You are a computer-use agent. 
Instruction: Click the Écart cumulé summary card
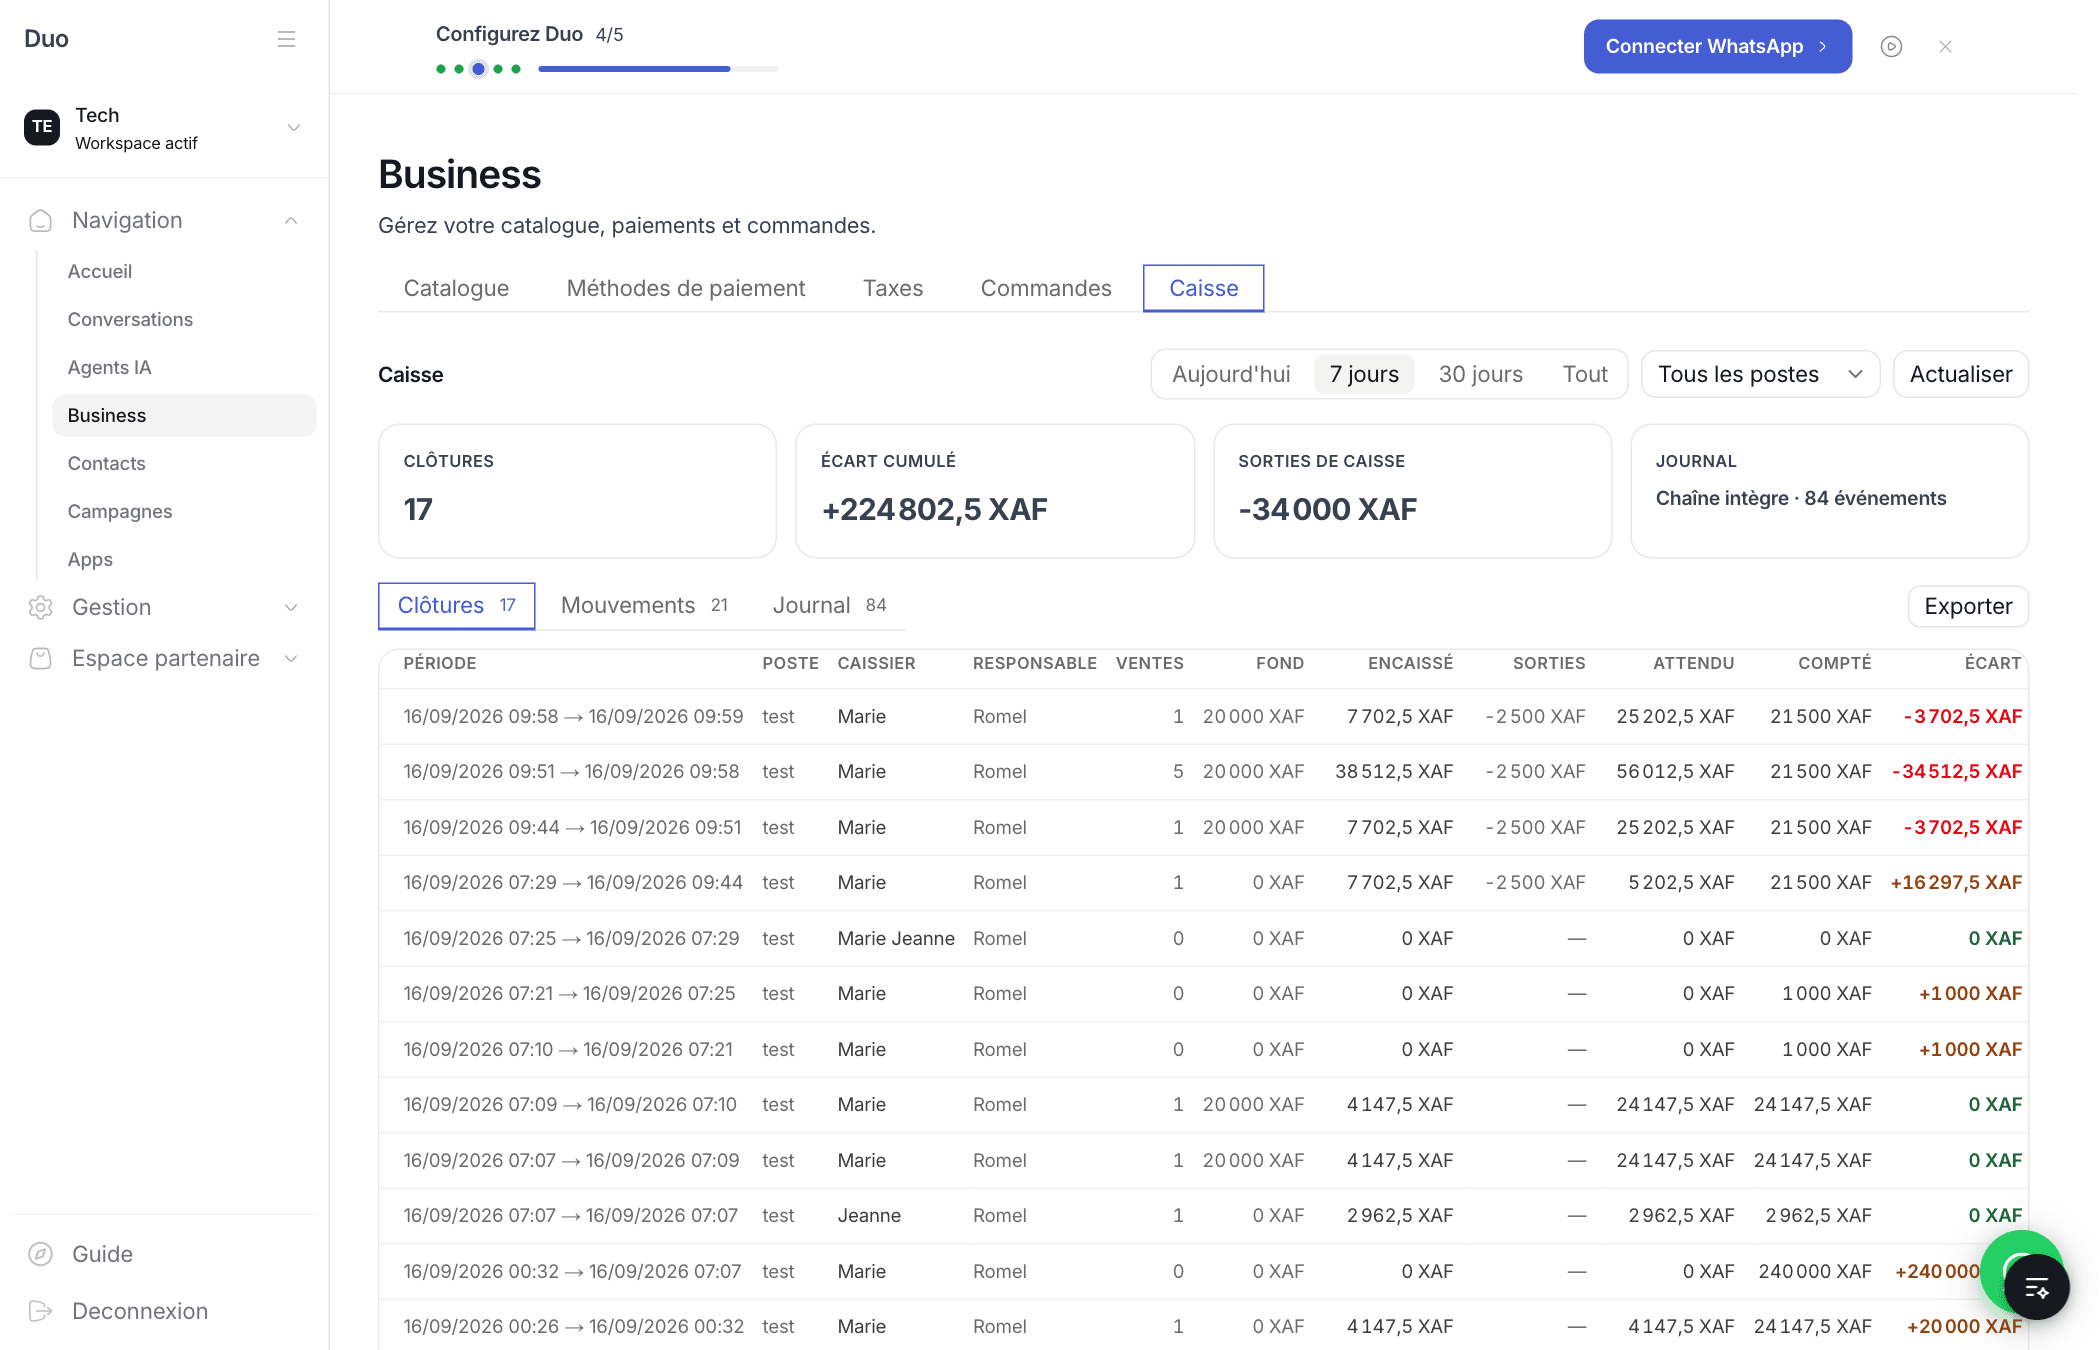pos(995,491)
